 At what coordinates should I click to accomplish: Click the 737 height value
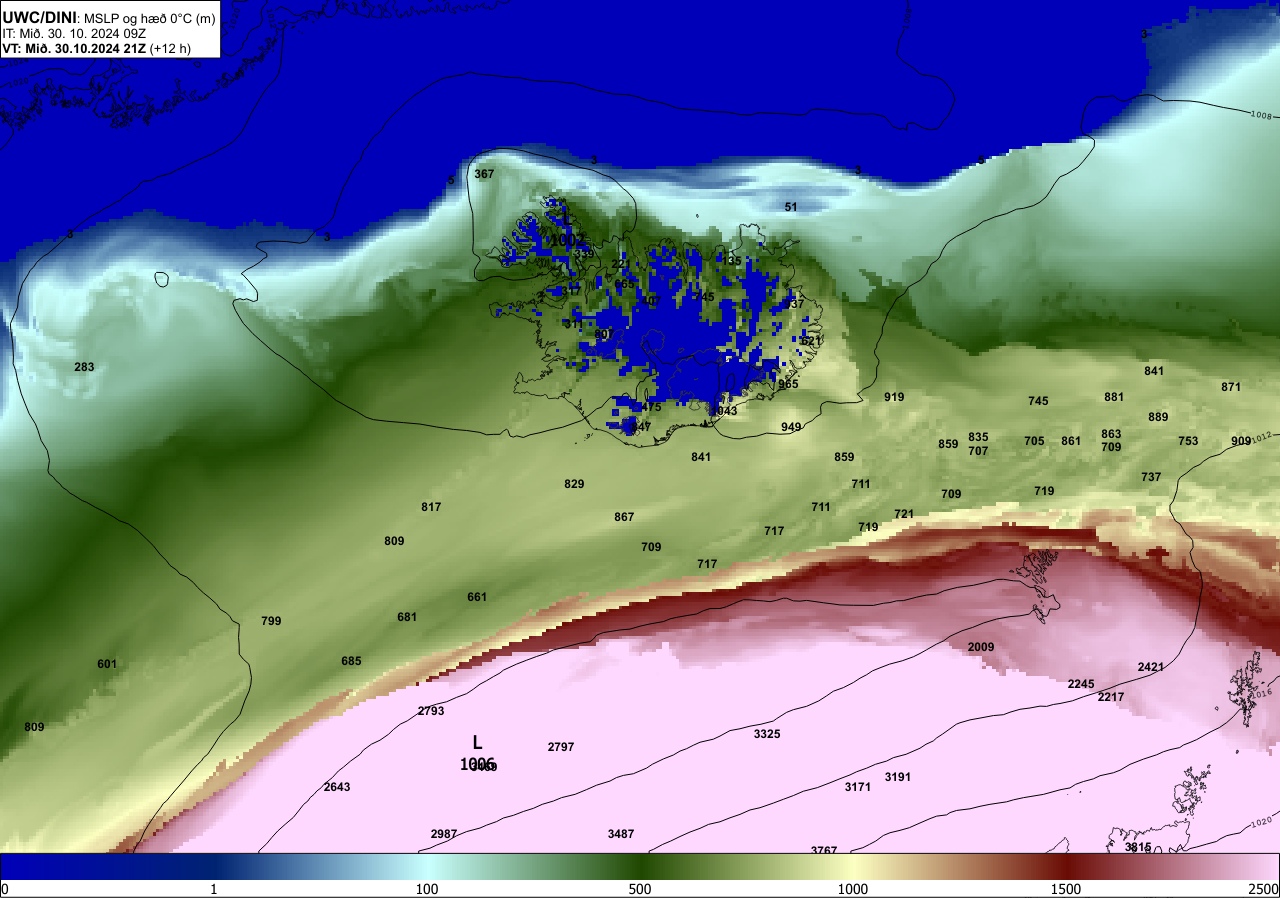pyautogui.click(x=1151, y=477)
